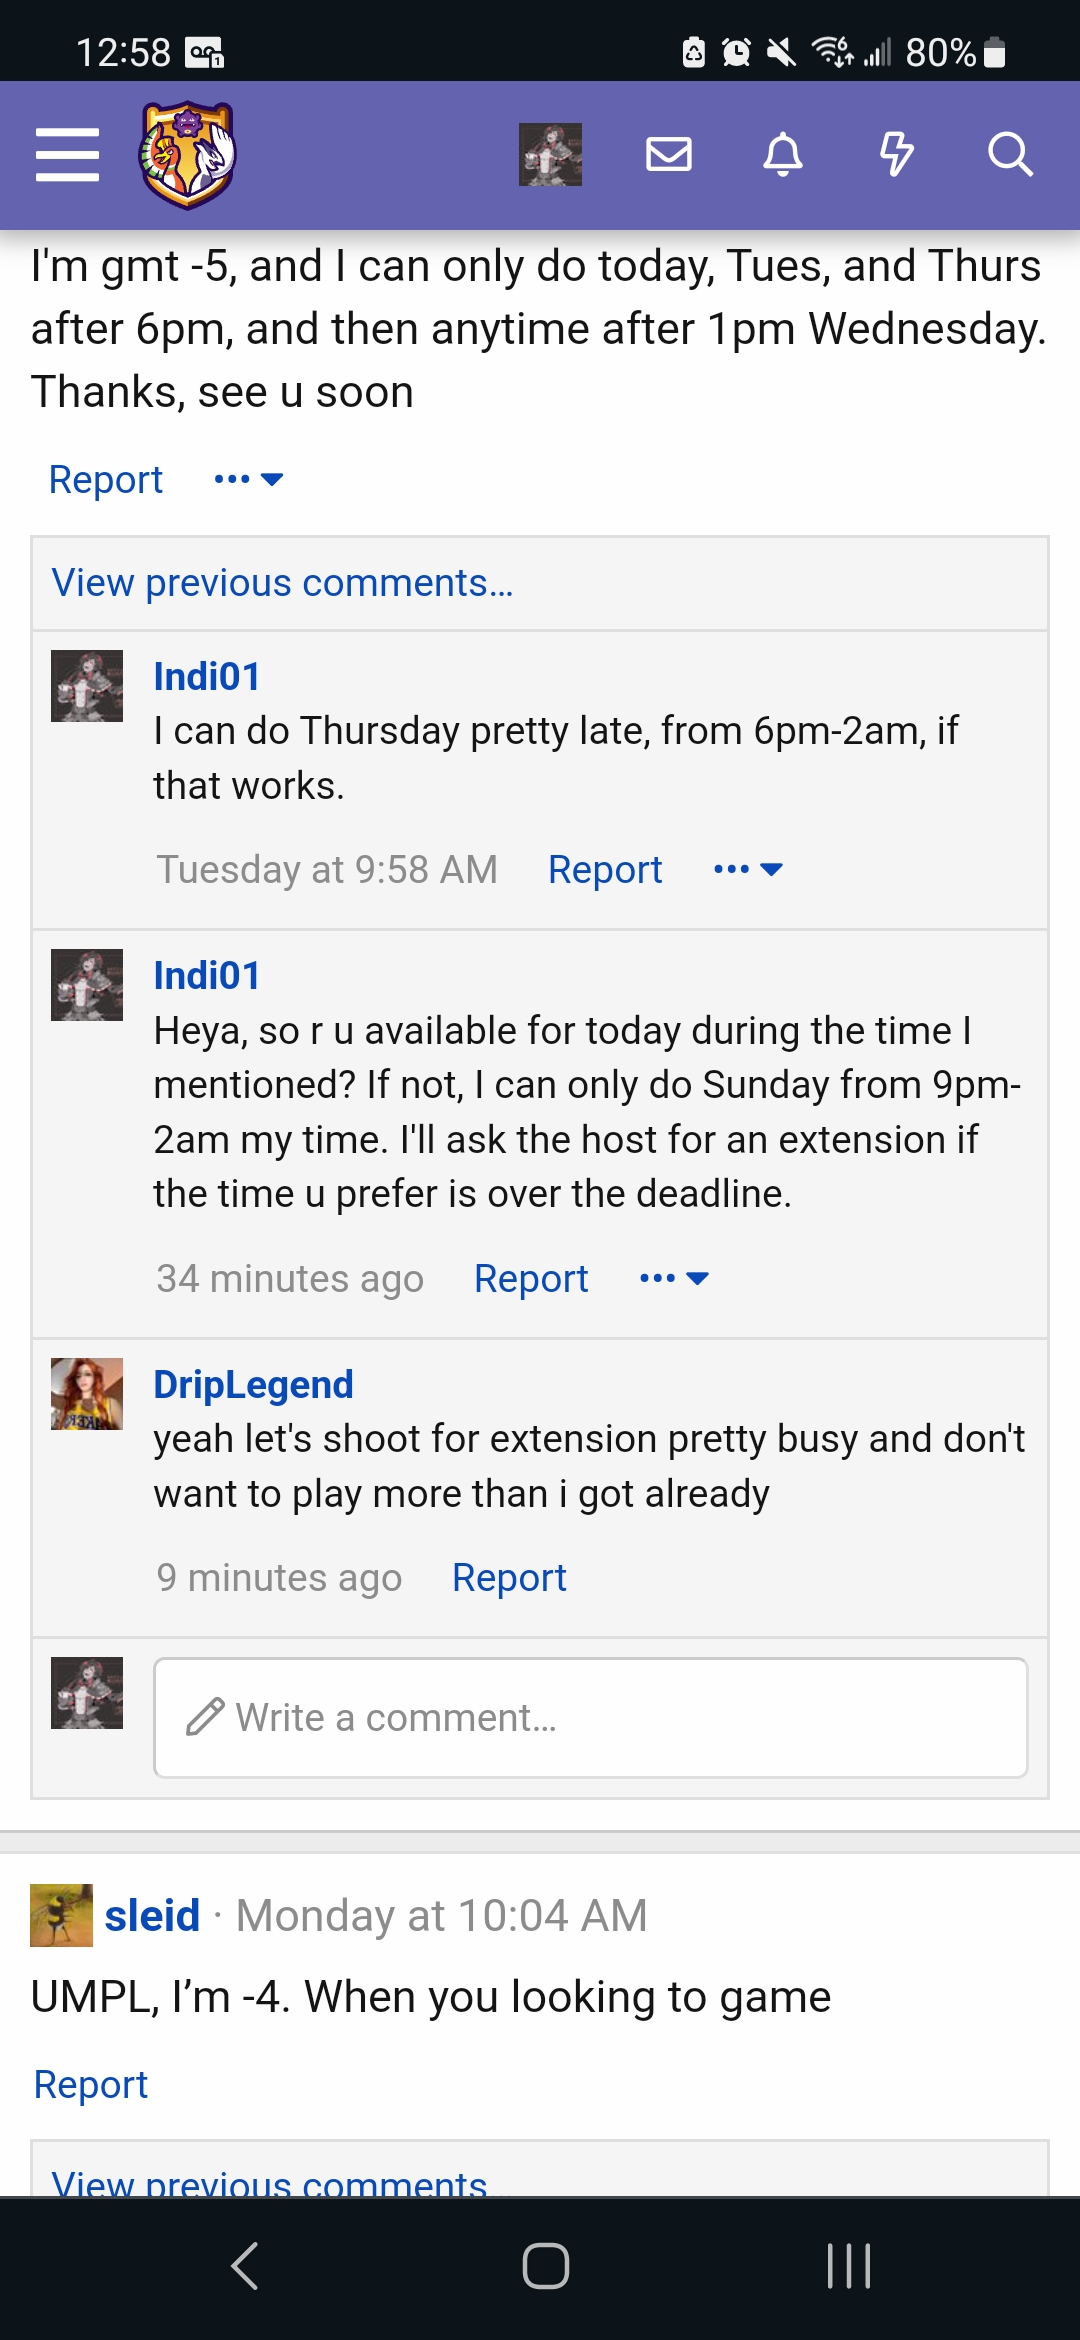Image resolution: width=1080 pixels, height=2340 pixels.
Task: Tap DripLegend's avatar thumbnail
Action: pyautogui.click(x=87, y=1394)
